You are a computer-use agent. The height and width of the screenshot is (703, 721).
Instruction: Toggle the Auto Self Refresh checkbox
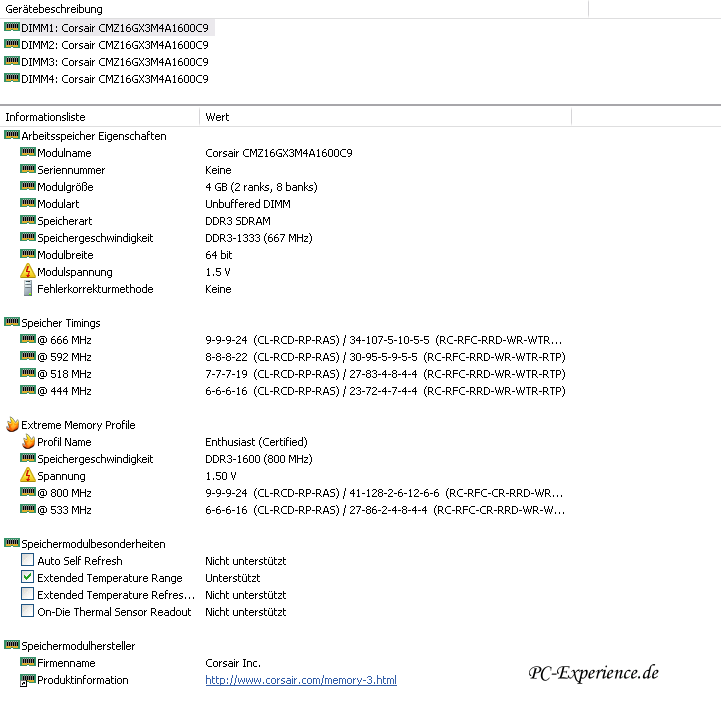click(28, 561)
